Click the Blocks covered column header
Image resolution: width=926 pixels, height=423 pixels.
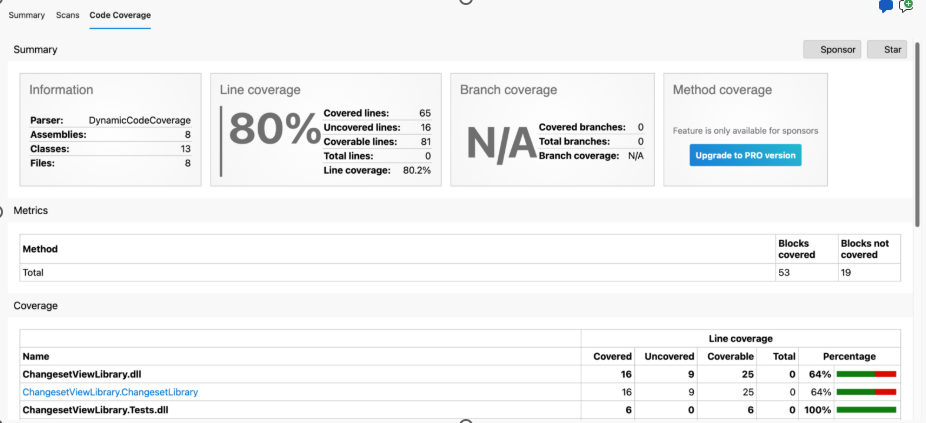pyautogui.click(x=796, y=249)
